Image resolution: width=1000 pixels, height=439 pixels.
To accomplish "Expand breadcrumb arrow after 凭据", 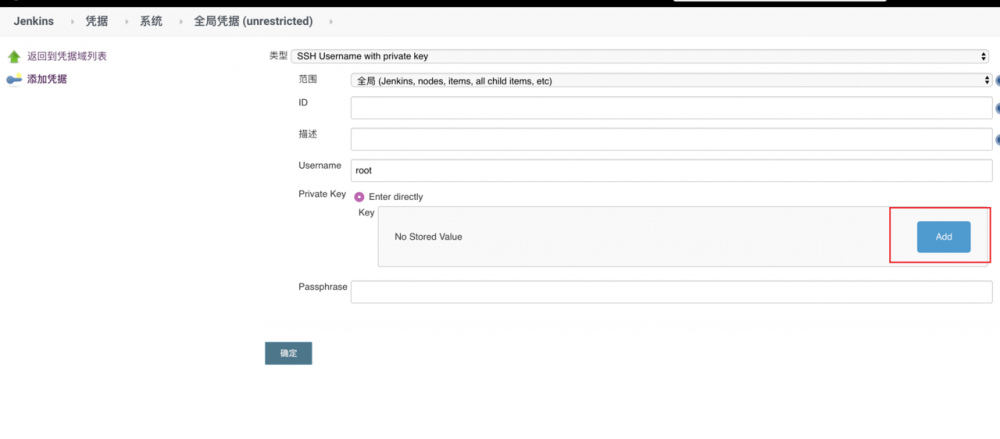I will click(127, 22).
